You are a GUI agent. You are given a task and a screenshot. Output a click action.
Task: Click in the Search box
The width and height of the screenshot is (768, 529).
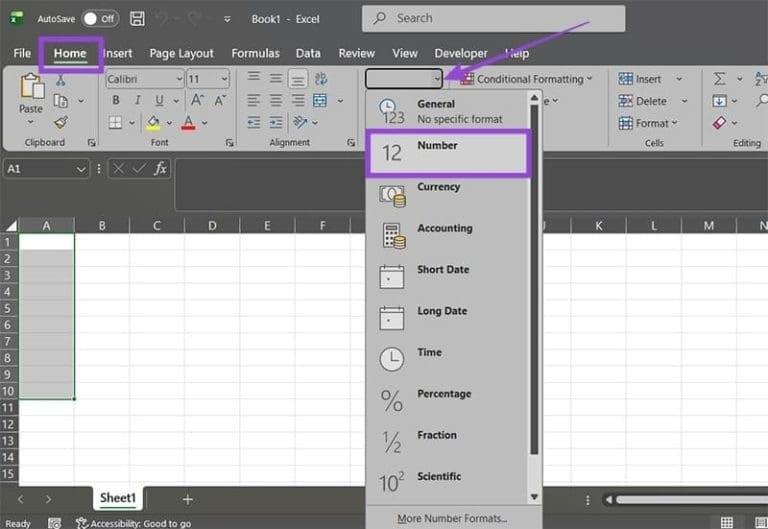493,18
